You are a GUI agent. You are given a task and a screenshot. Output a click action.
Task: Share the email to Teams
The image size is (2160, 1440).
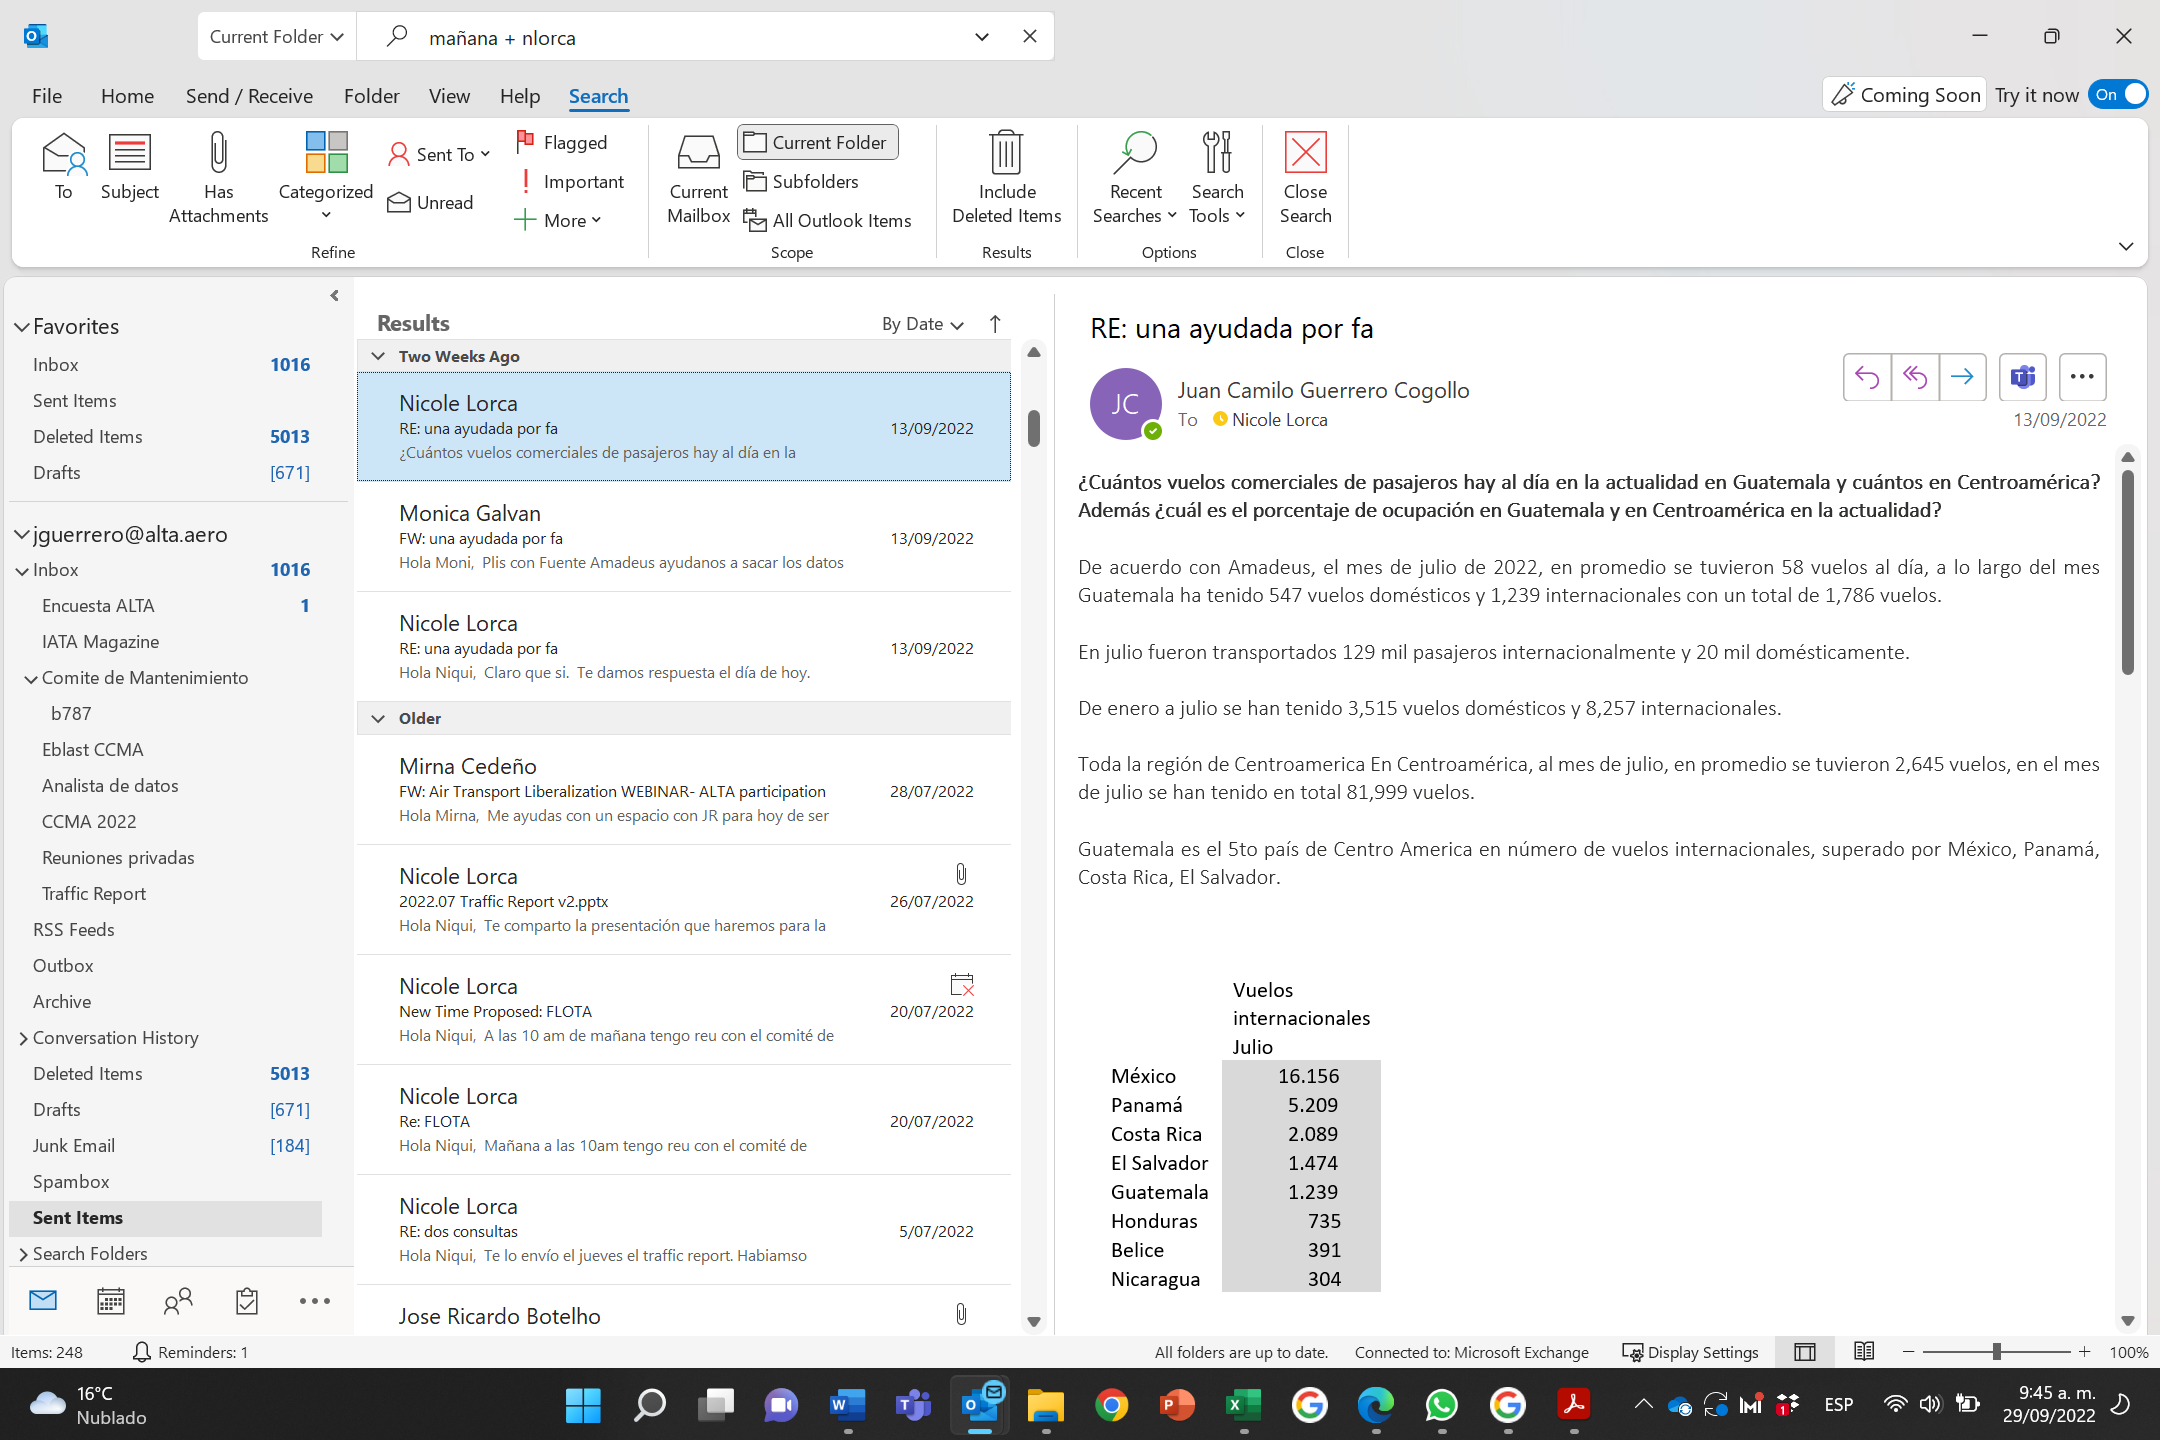pos(2022,377)
